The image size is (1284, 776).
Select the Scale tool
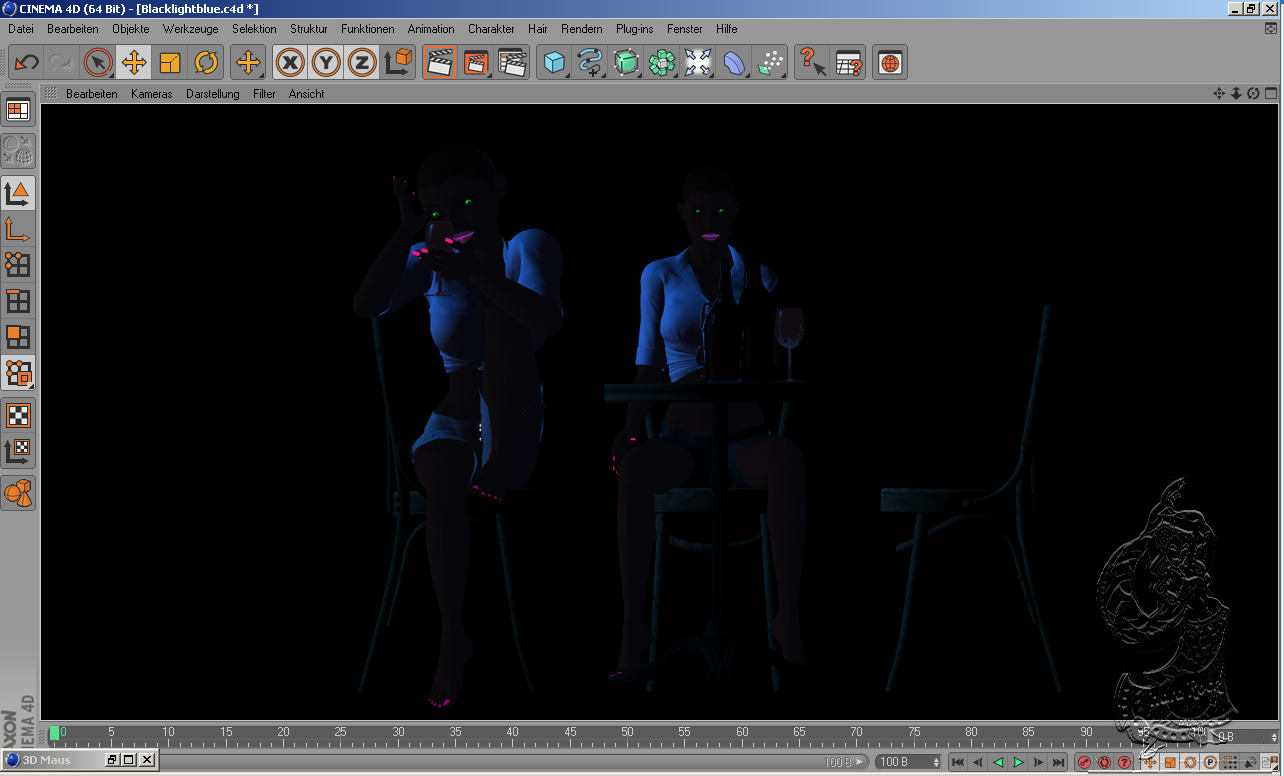[x=169, y=63]
